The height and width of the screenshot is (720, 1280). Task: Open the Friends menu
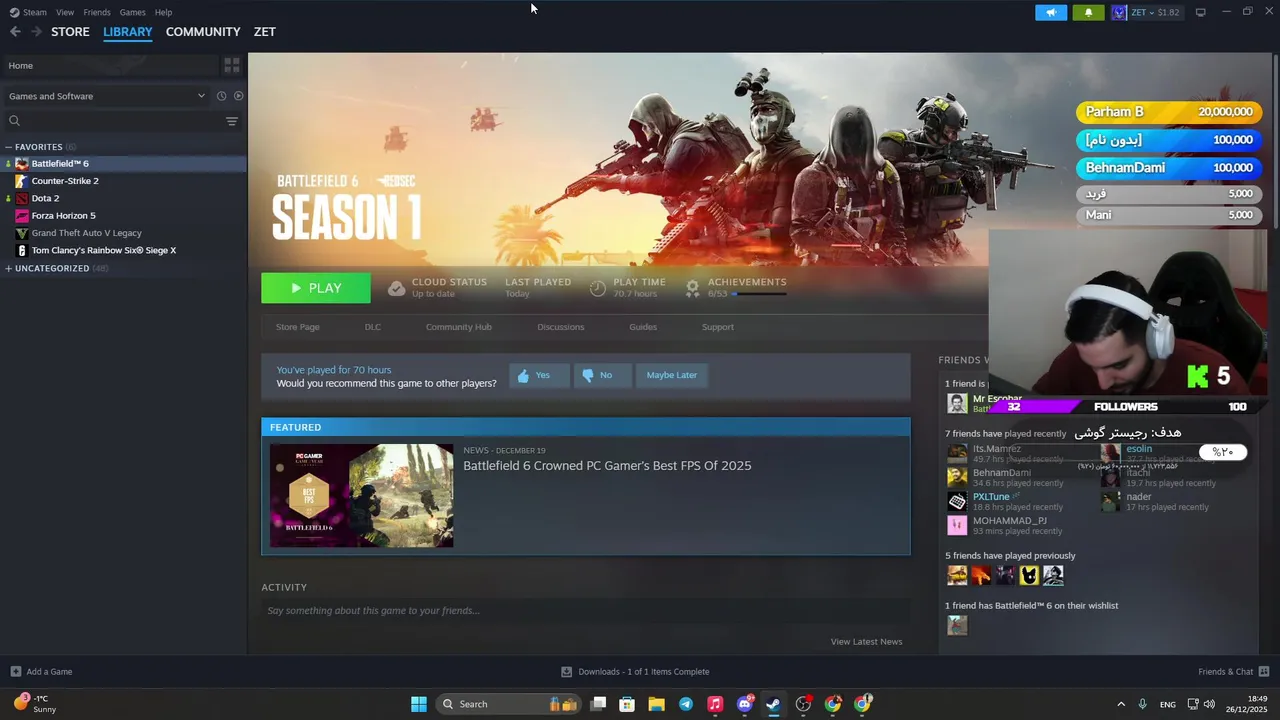[97, 12]
